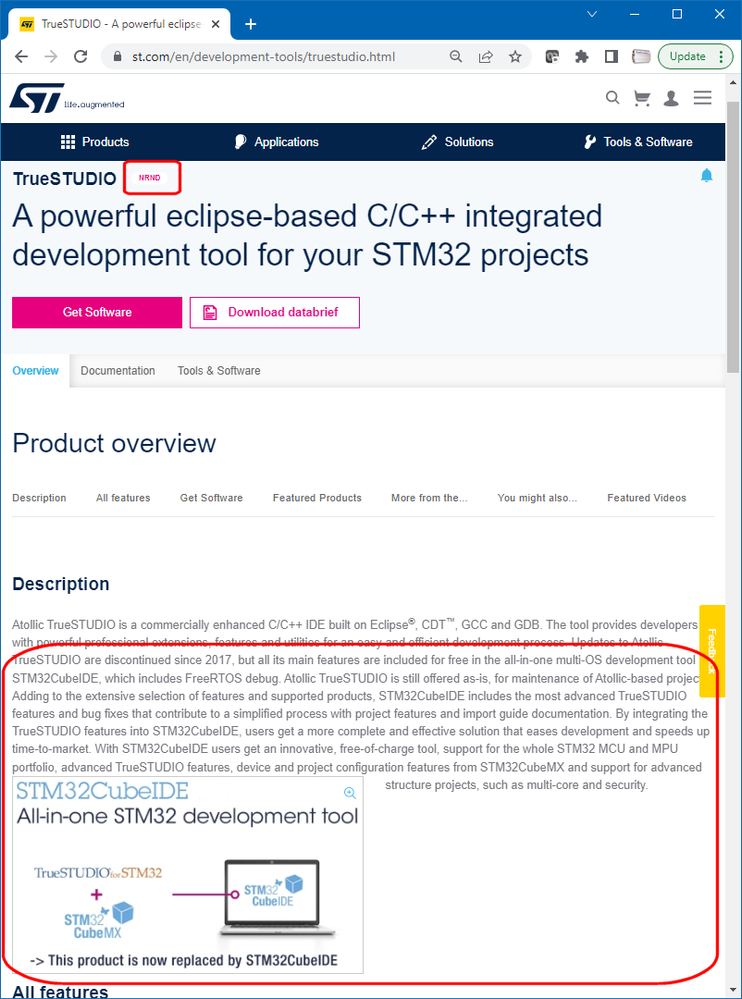Jump to All features section link
Viewport: 742px width, 999px height.
click(x=123, y=498)
